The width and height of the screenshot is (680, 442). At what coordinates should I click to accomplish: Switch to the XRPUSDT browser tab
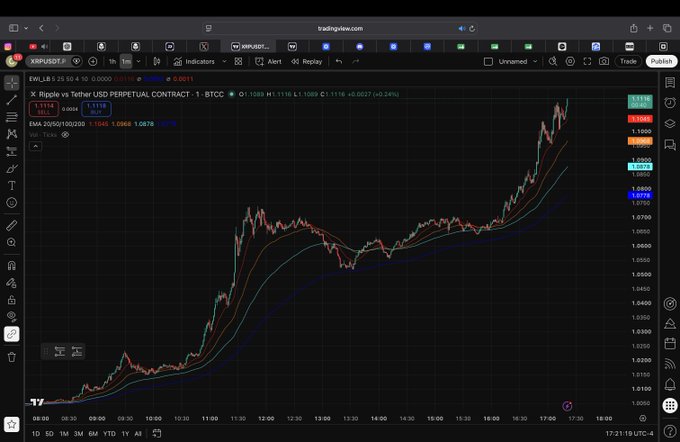click(x=250, y=46)
